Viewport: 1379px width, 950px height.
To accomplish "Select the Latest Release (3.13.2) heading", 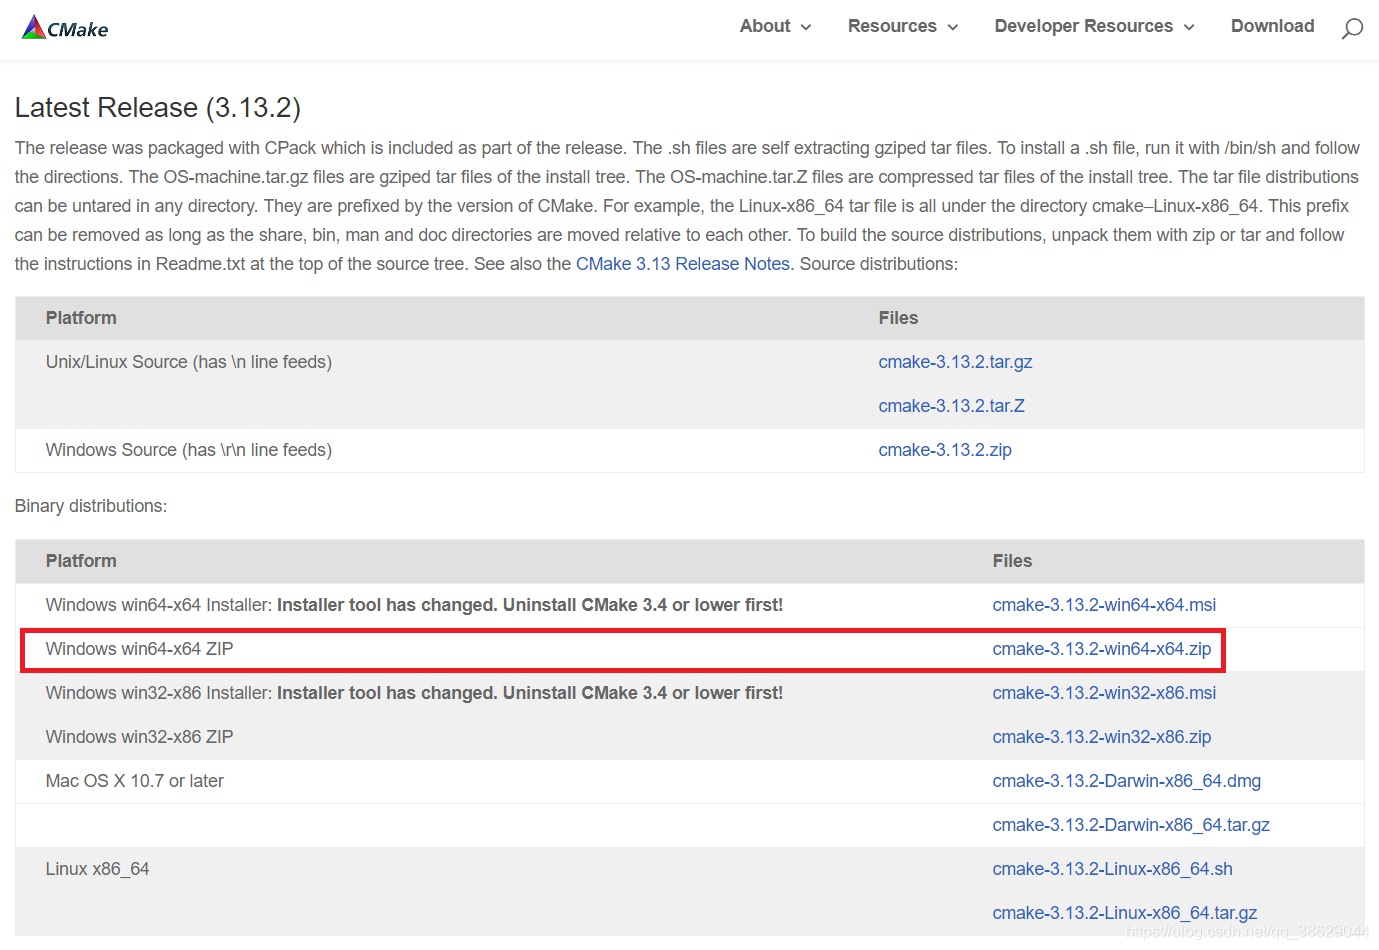I will (x=158, y=108).
